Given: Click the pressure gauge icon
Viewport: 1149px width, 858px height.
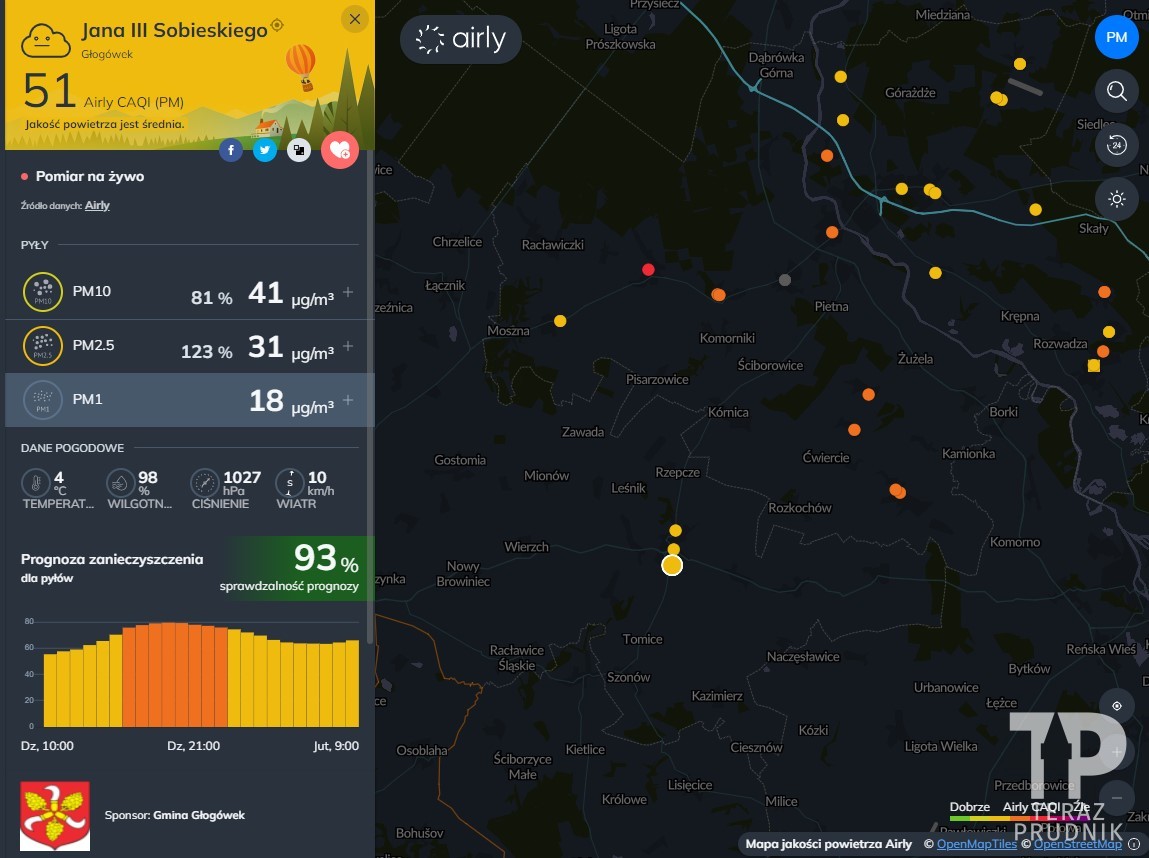Looking at the screenshot, I should click(204, 483).
